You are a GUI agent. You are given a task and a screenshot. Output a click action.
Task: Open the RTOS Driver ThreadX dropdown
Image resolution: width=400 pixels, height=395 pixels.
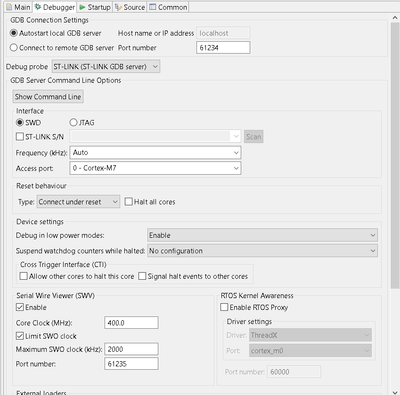pyautogui.click(x=310, y=335)
